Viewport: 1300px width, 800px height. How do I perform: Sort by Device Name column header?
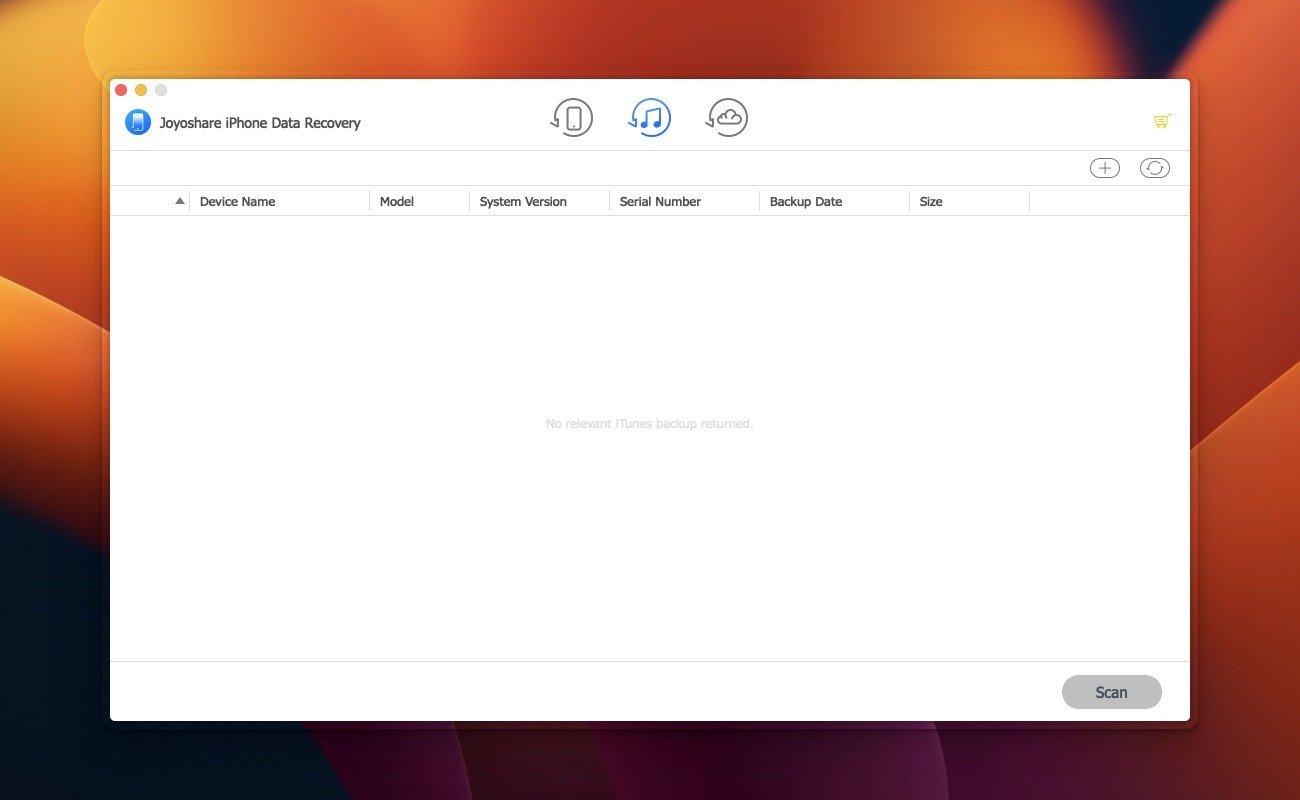[237, 201]
